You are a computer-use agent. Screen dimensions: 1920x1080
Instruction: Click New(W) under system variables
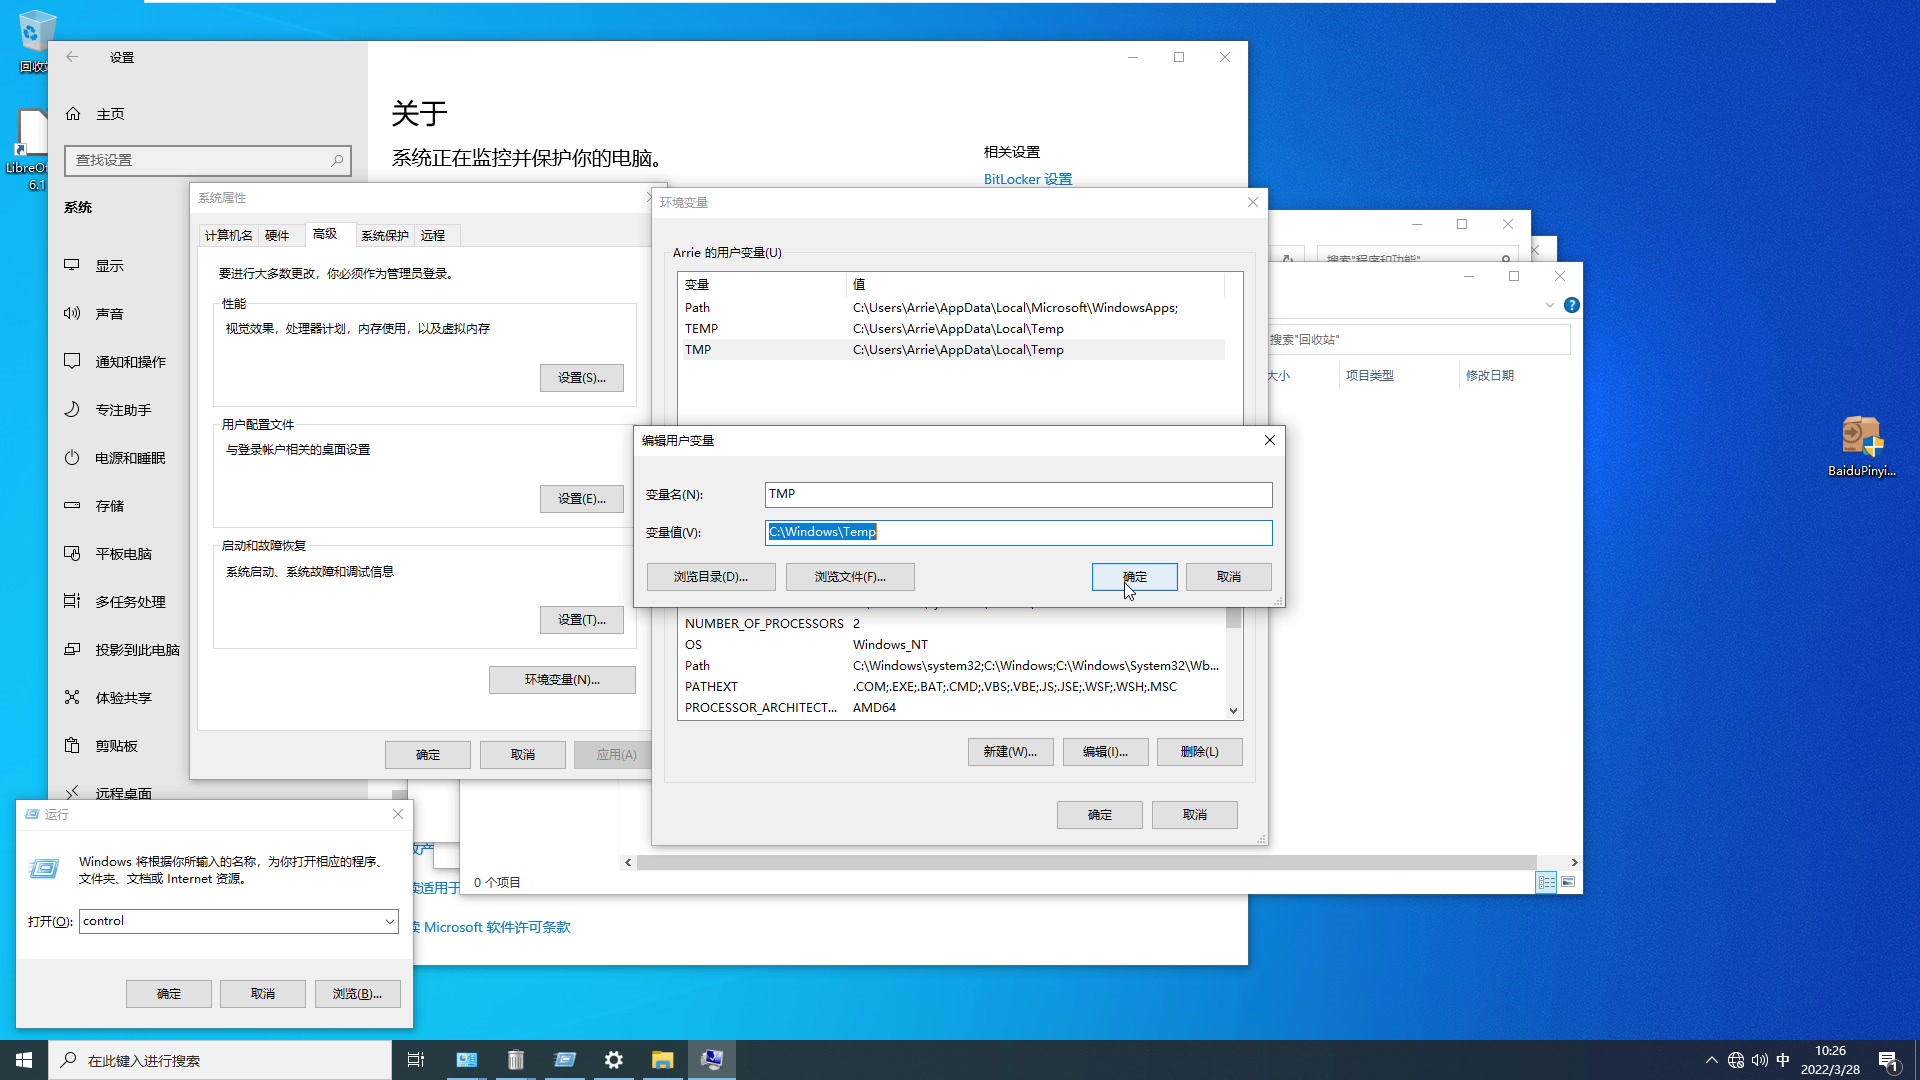click(x=1010, y=752)
